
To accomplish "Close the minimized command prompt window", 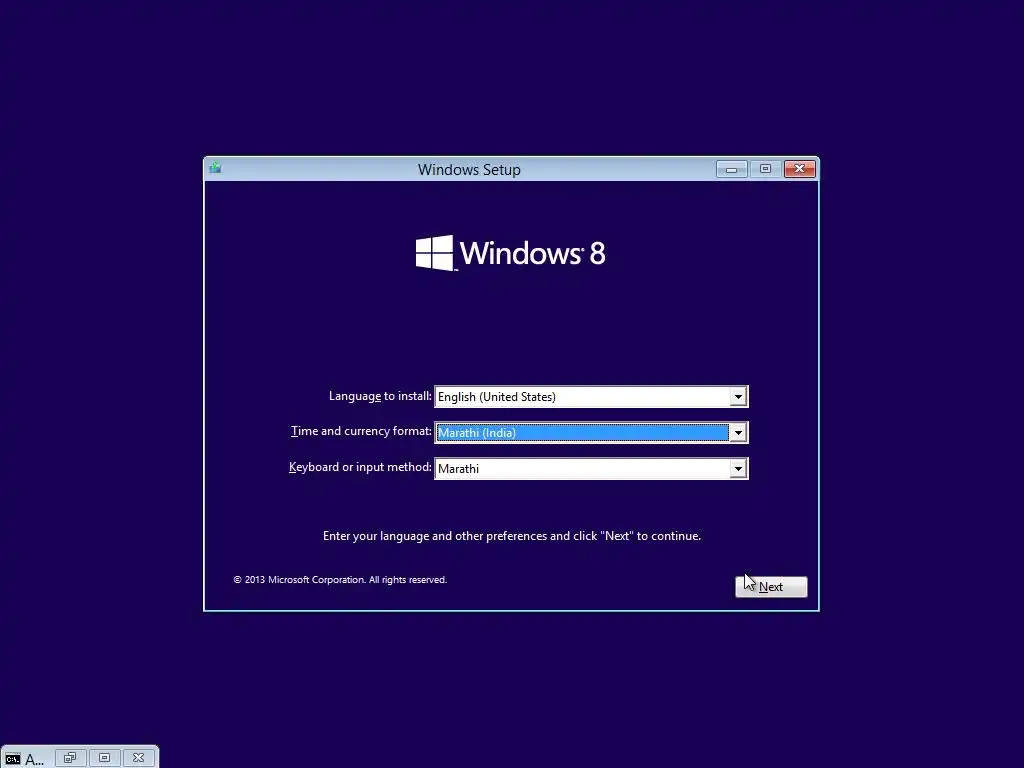I will pyautogui.click(x=138, y=758).
